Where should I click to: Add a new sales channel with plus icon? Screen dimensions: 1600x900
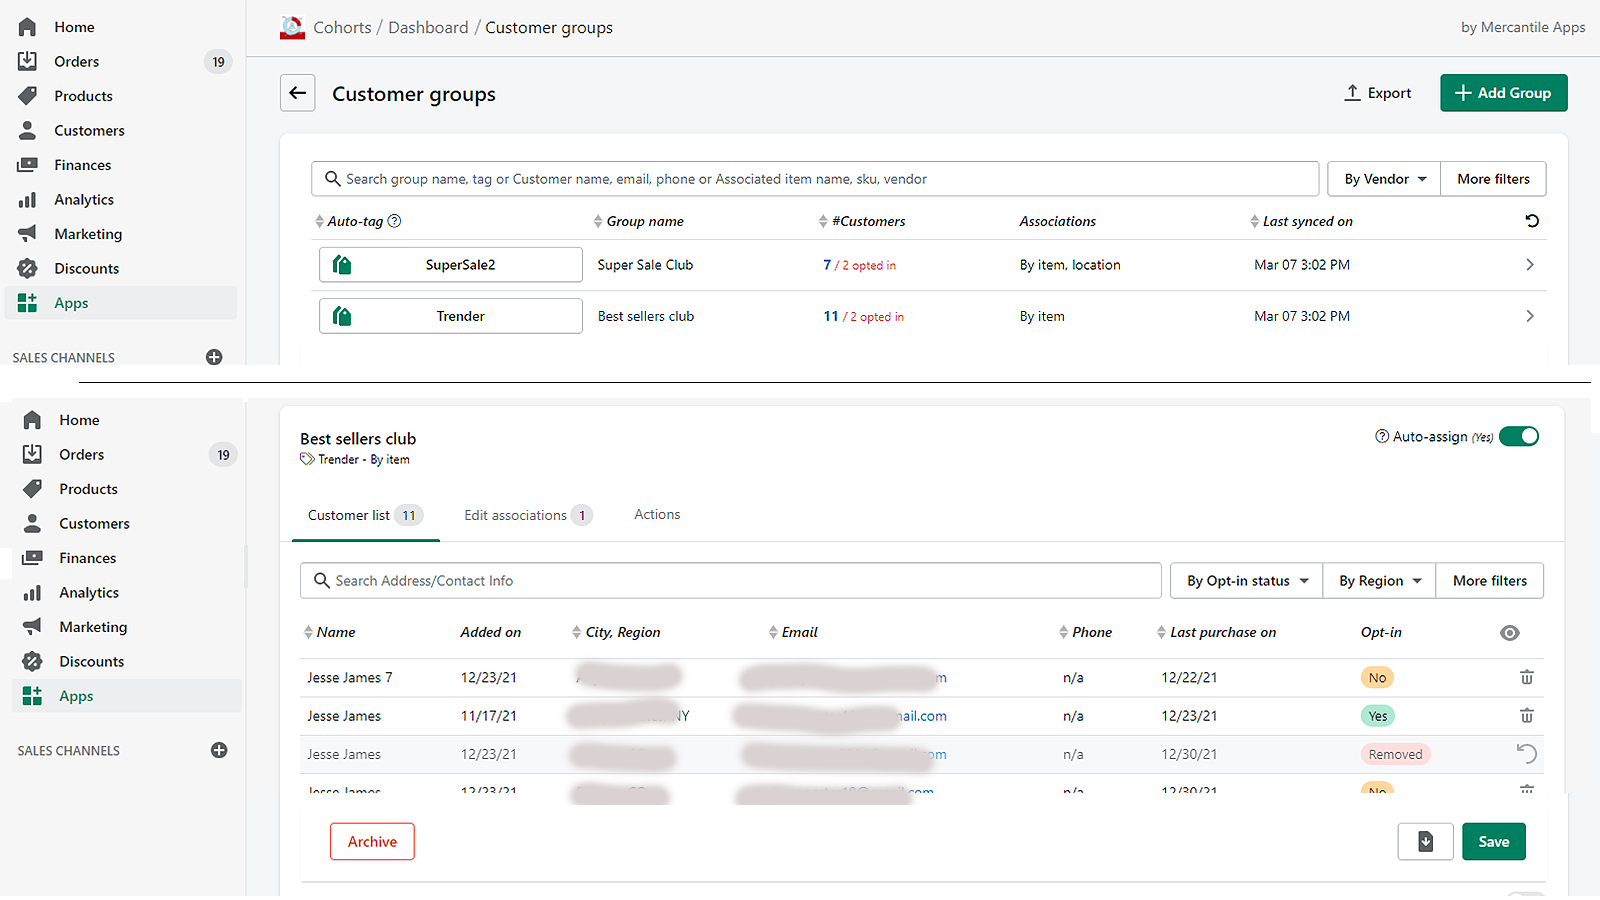tap(214, 357)
